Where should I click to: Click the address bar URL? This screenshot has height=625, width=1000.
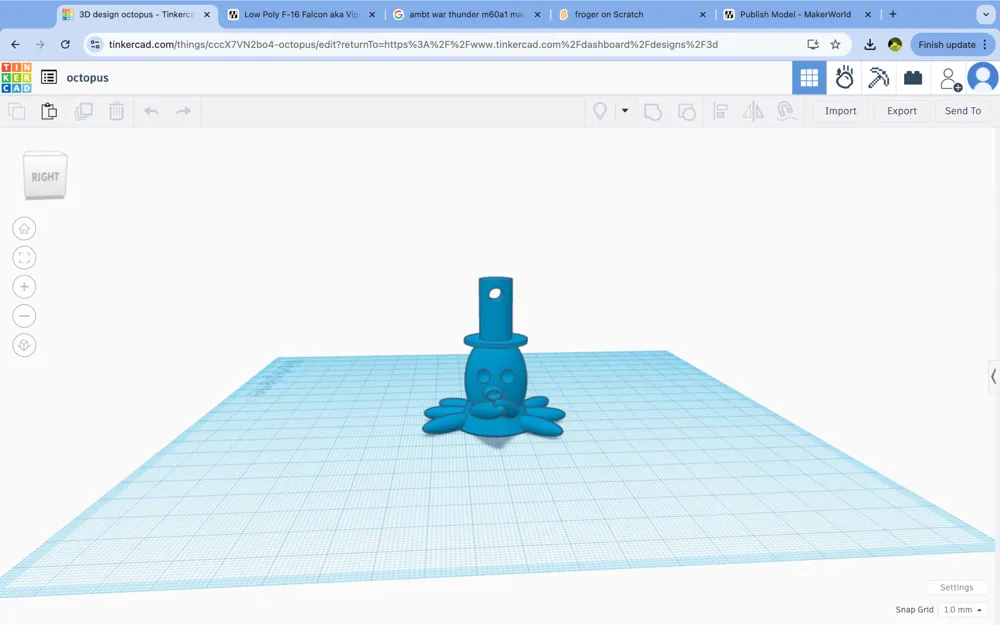coord(413,45)
